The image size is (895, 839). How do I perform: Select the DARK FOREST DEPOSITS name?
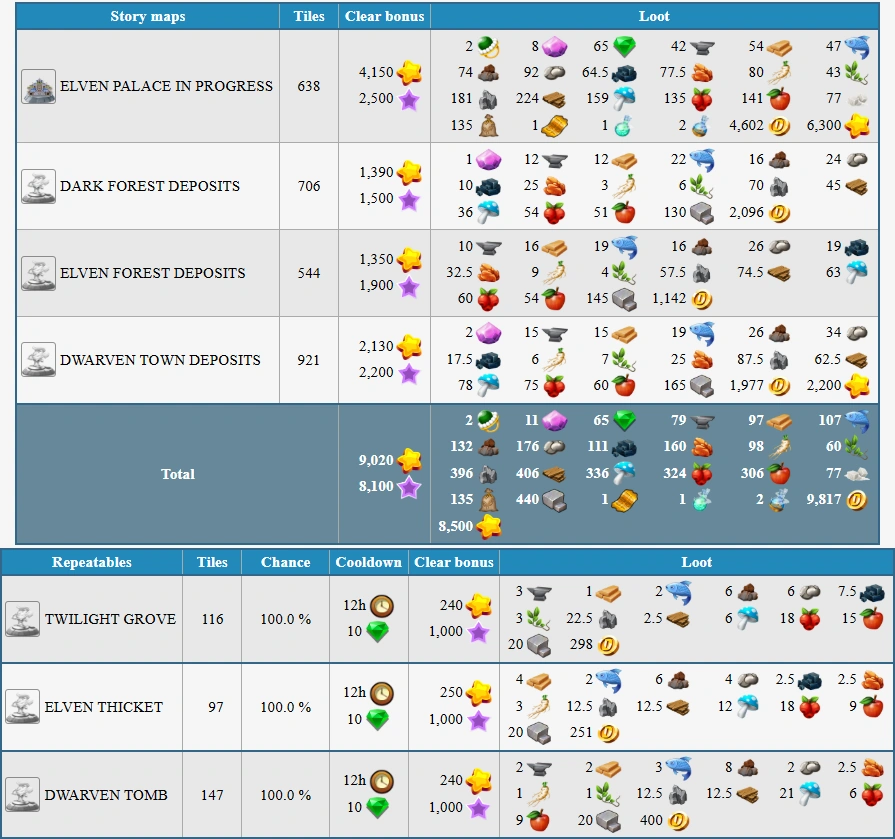coord(150,186)
